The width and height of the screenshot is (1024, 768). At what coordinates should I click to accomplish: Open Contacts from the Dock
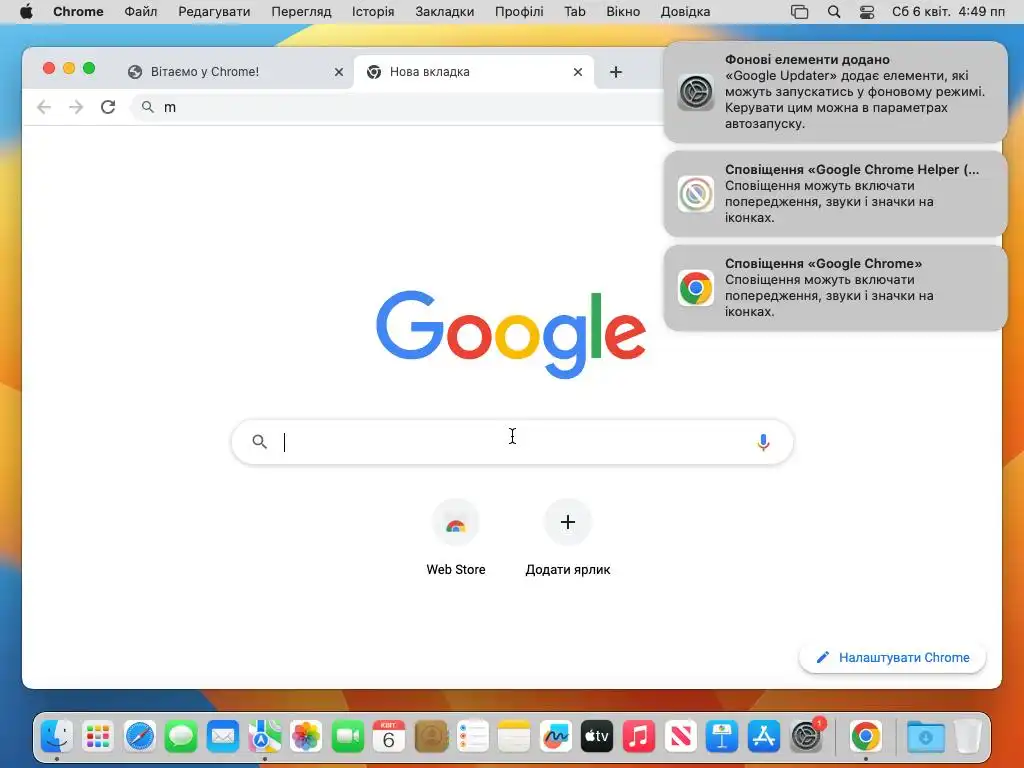pos(431,737)
